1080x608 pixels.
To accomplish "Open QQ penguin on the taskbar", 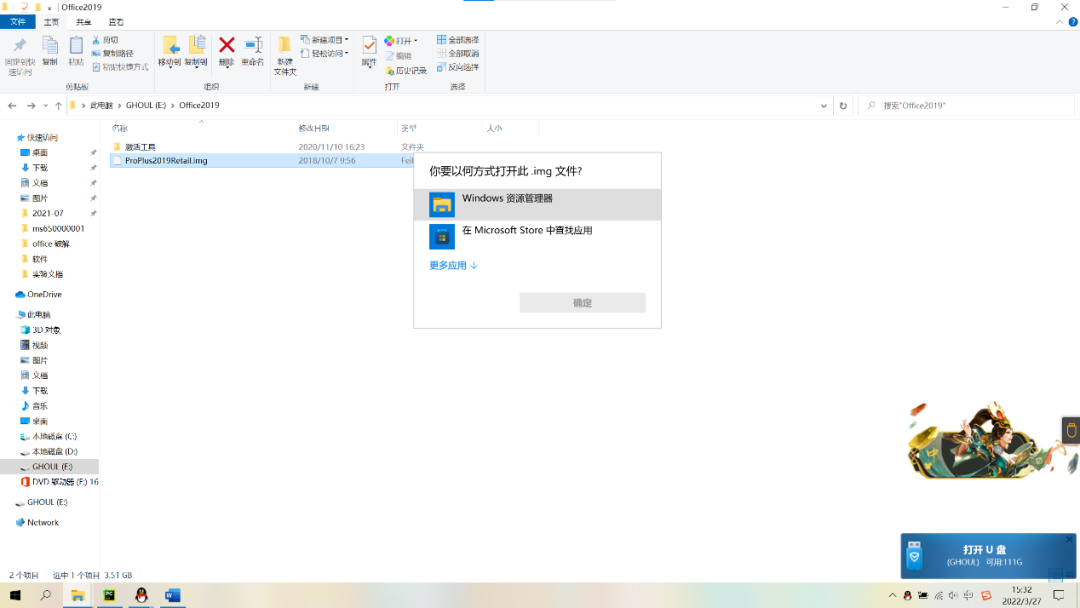I will click(x=141, y=596).
